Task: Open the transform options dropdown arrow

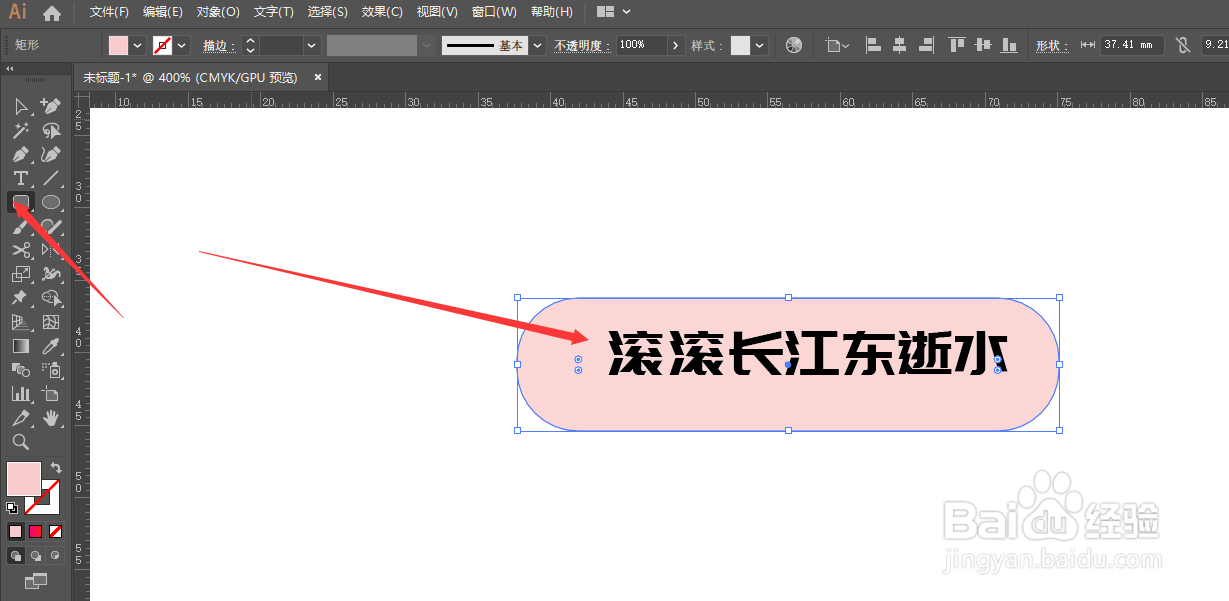Action: 845,44
